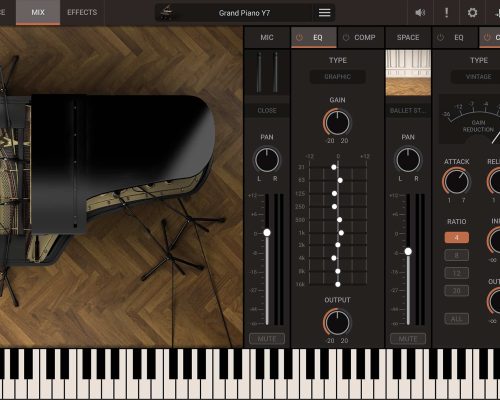Select the MIC channel tab
This screenshot has width=500, height=400.
coord(267,37)
